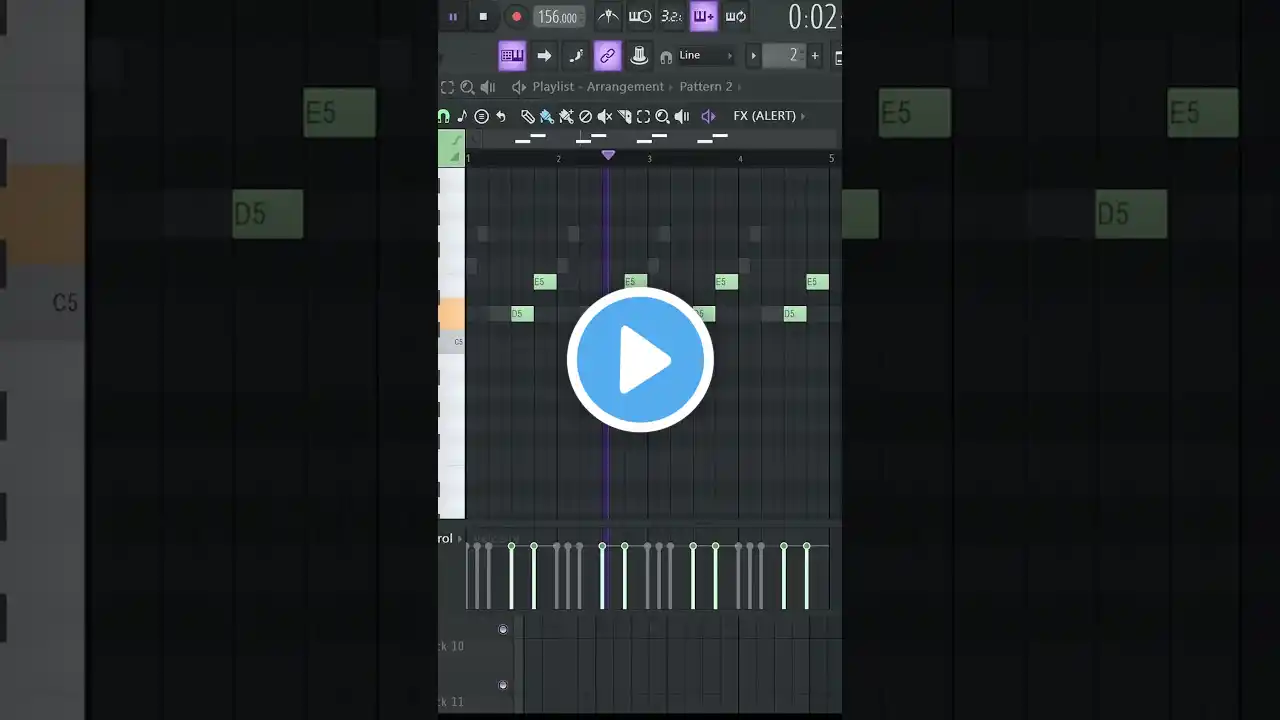The image size is (1280, 720).
Task: Toggle Track 11 mute dot
Action: 503,685
